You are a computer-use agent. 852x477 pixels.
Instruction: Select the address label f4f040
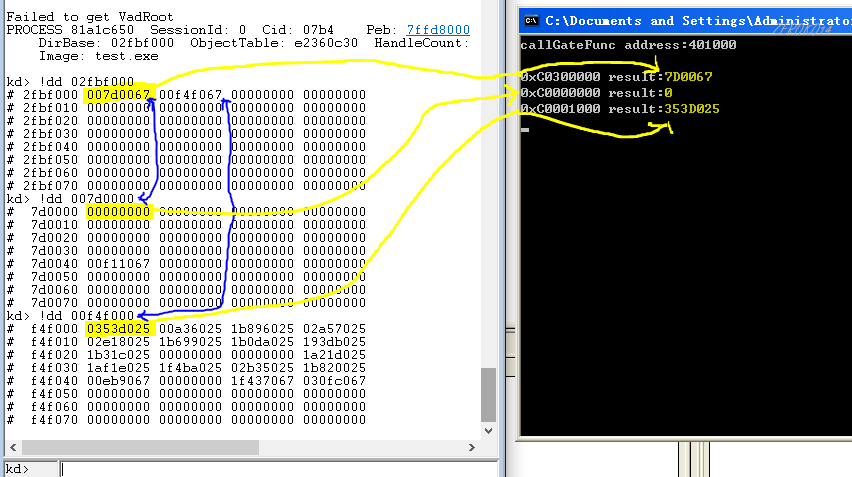click(54, 381)
